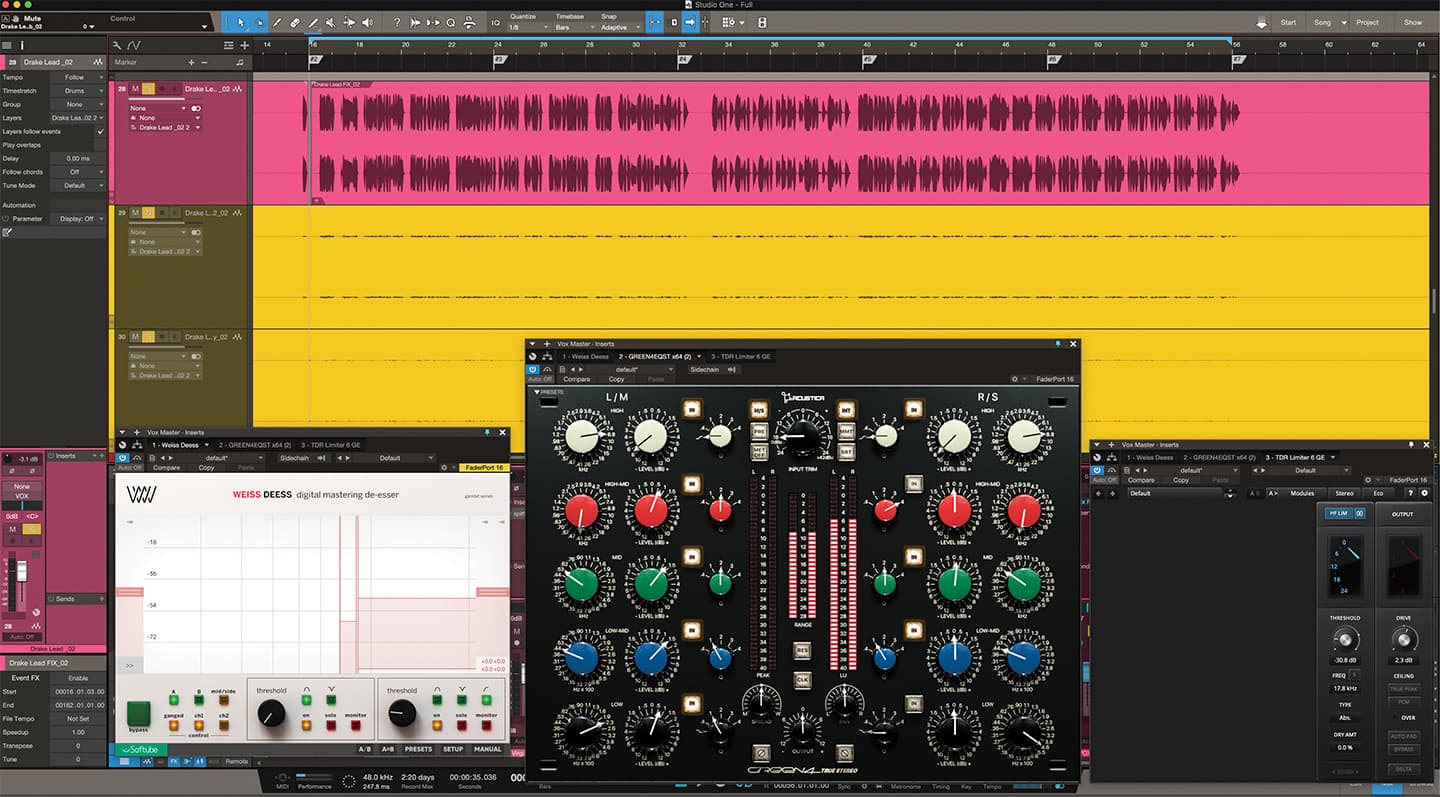This screenshot has height=797, width=1440.
Task: Click the sidechain arrow icon next to Sidechain in Weiss Deess
Action: [321, 458]
